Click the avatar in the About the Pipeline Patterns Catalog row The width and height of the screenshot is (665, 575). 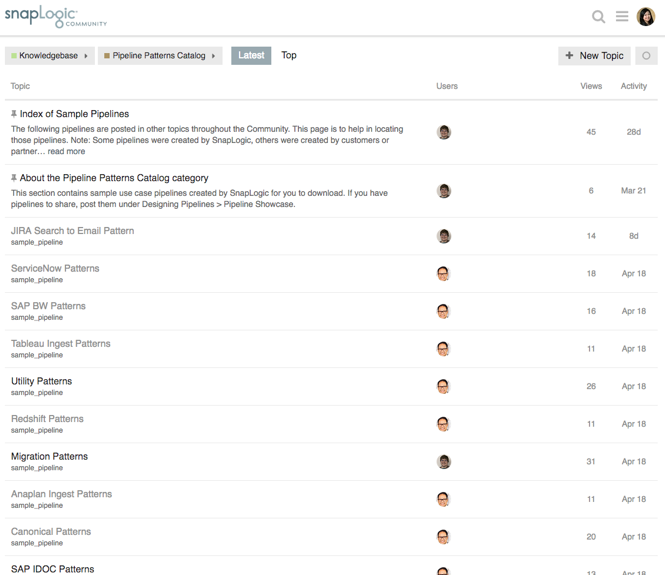444,191
